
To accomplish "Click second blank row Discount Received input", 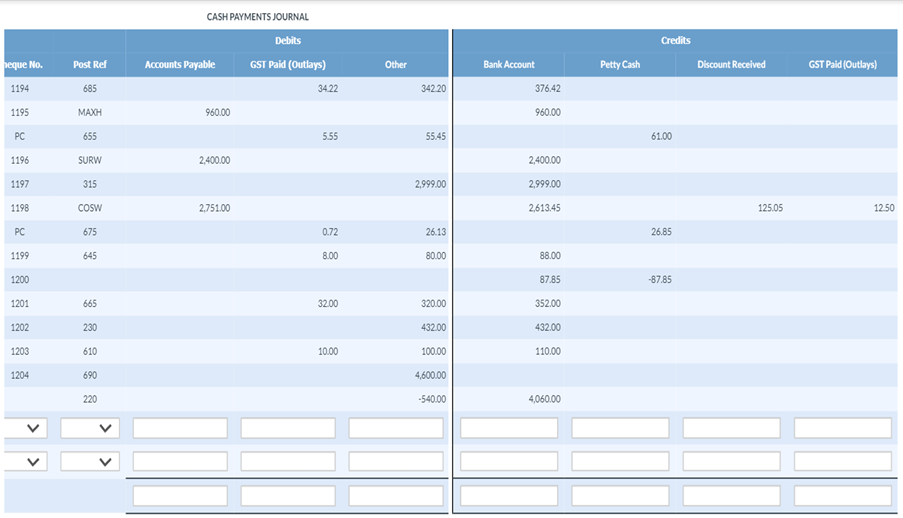I will click(731, 462).
